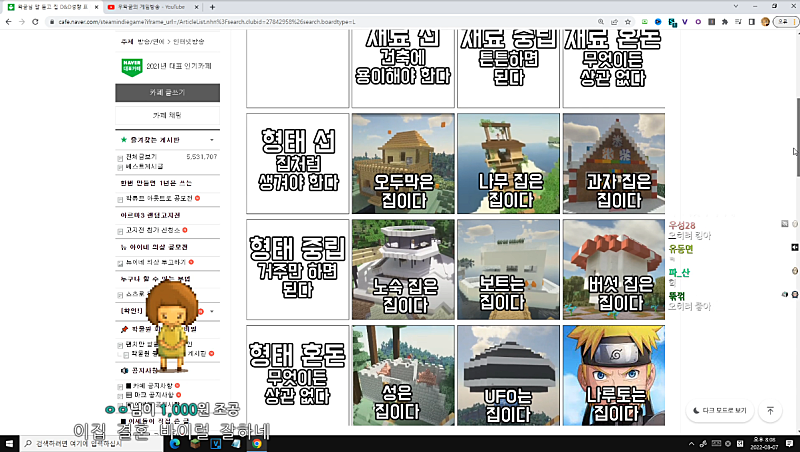The image size is (800, 452).
Task: Open the 전체글보기 board link
Action: click(141, 157)
